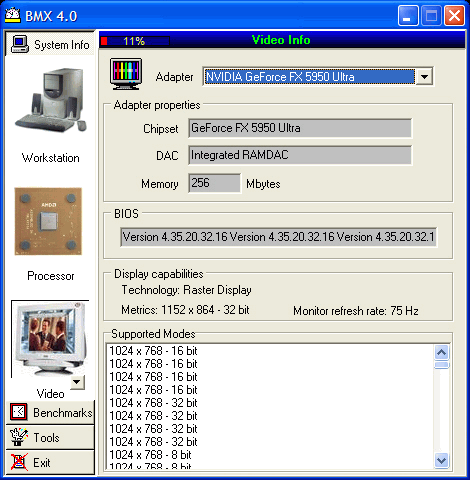Viewport: 470px width, 480px height.
Task: Click the Workstation label
Action: (x=51, y=158)
